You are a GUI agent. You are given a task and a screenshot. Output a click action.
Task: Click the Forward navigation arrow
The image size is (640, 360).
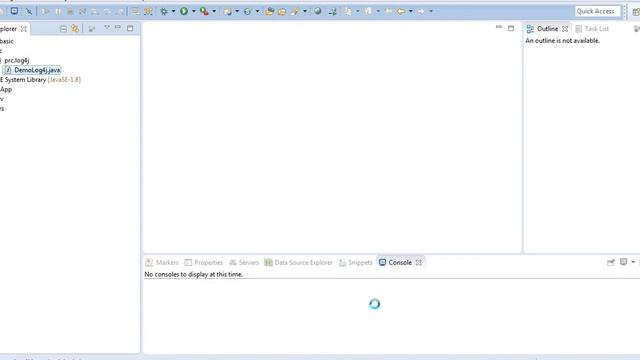pyautogui.click(x=421, y=11)
